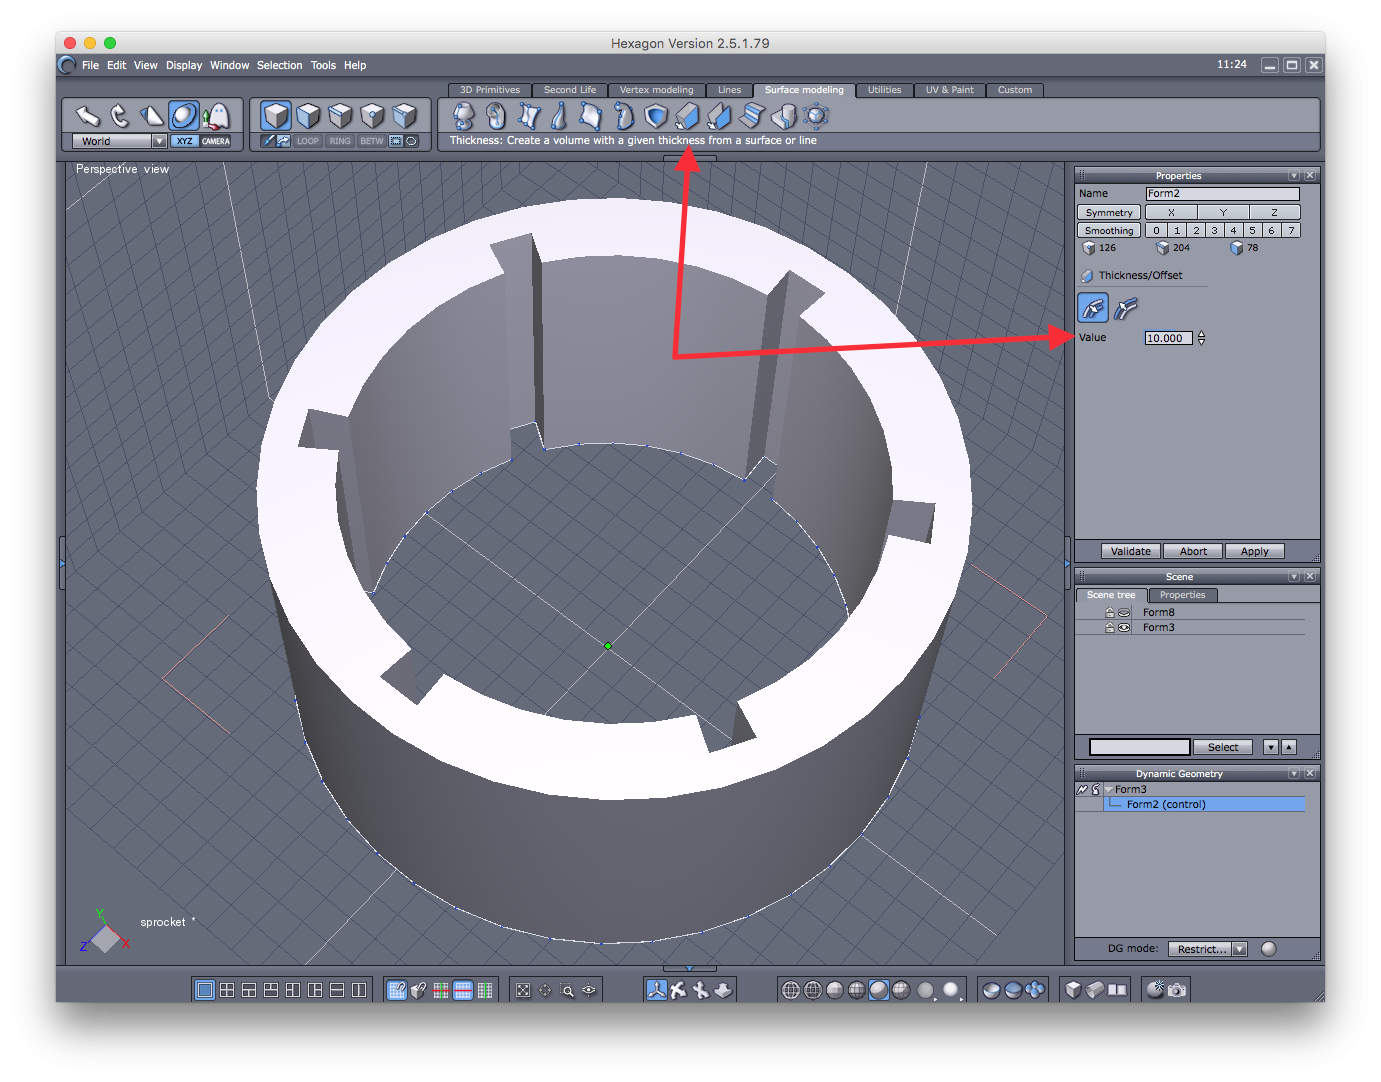The image size is (1381, 1082).
Task: Toggle Y axis symmetry
Action: click(1223, 212)
